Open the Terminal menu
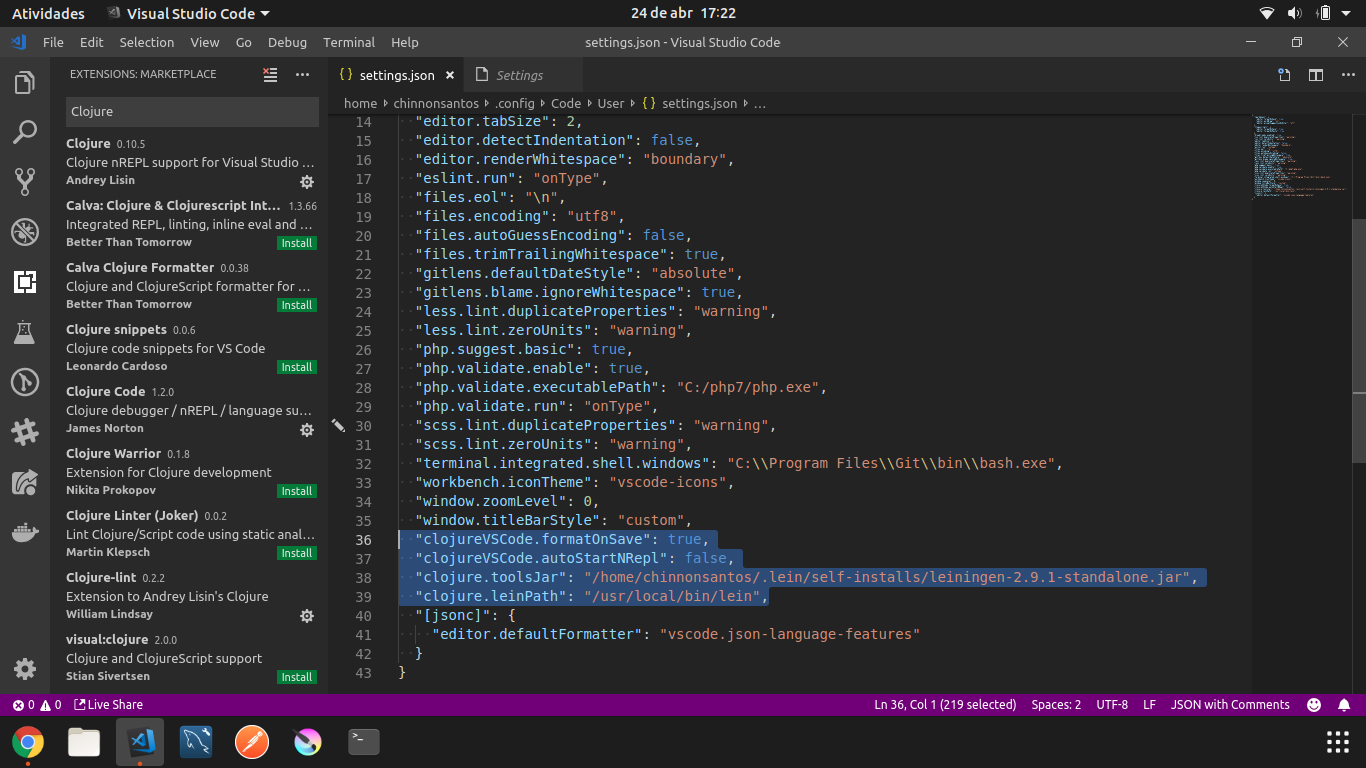 coord(349,42)
